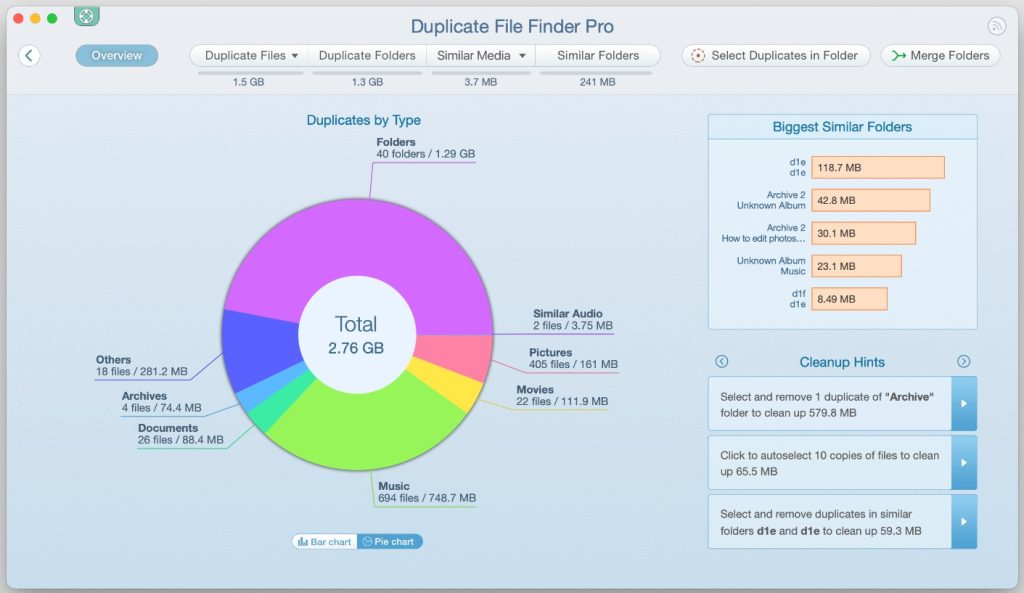1024x593 pixels.
Task: Click the 42.8 MB folder bar
Action: [871, 200]
